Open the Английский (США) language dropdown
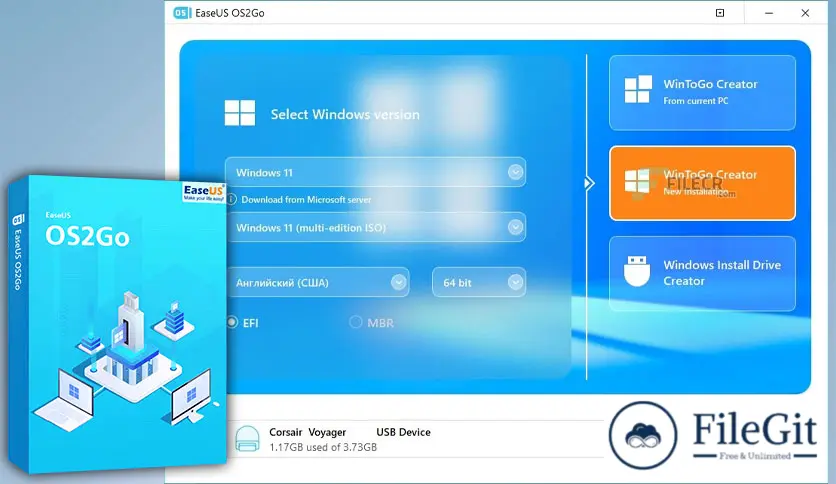Screen dimensions: 836x484 [x=317, y=283]
